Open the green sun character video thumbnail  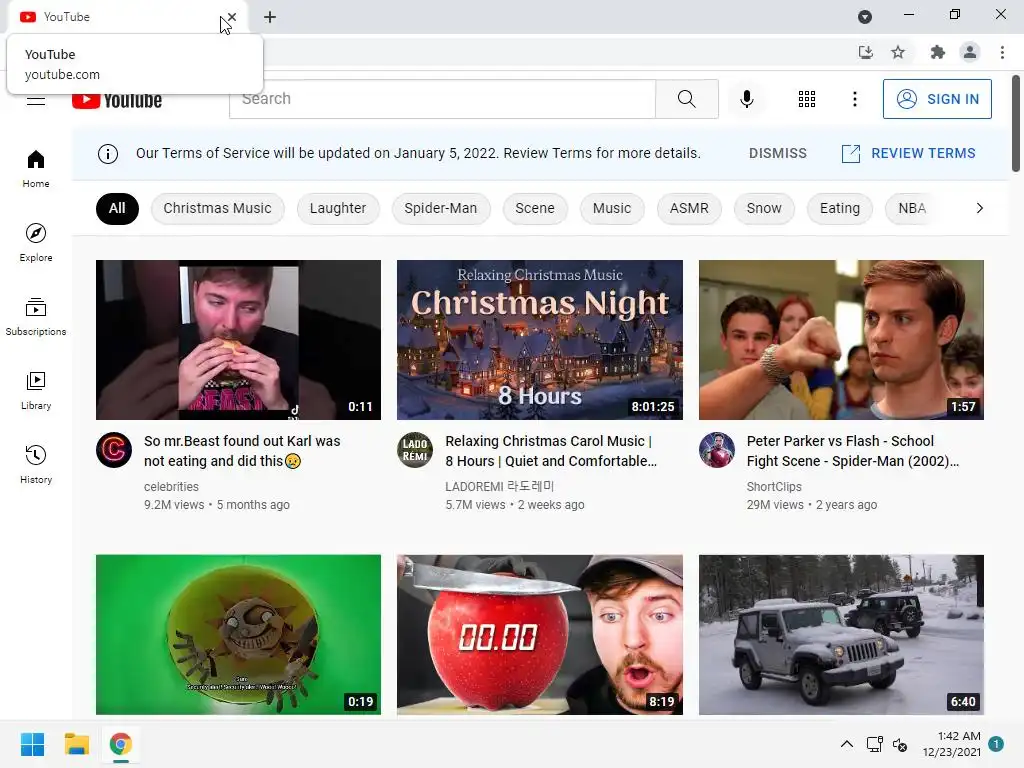pos(238,634)
